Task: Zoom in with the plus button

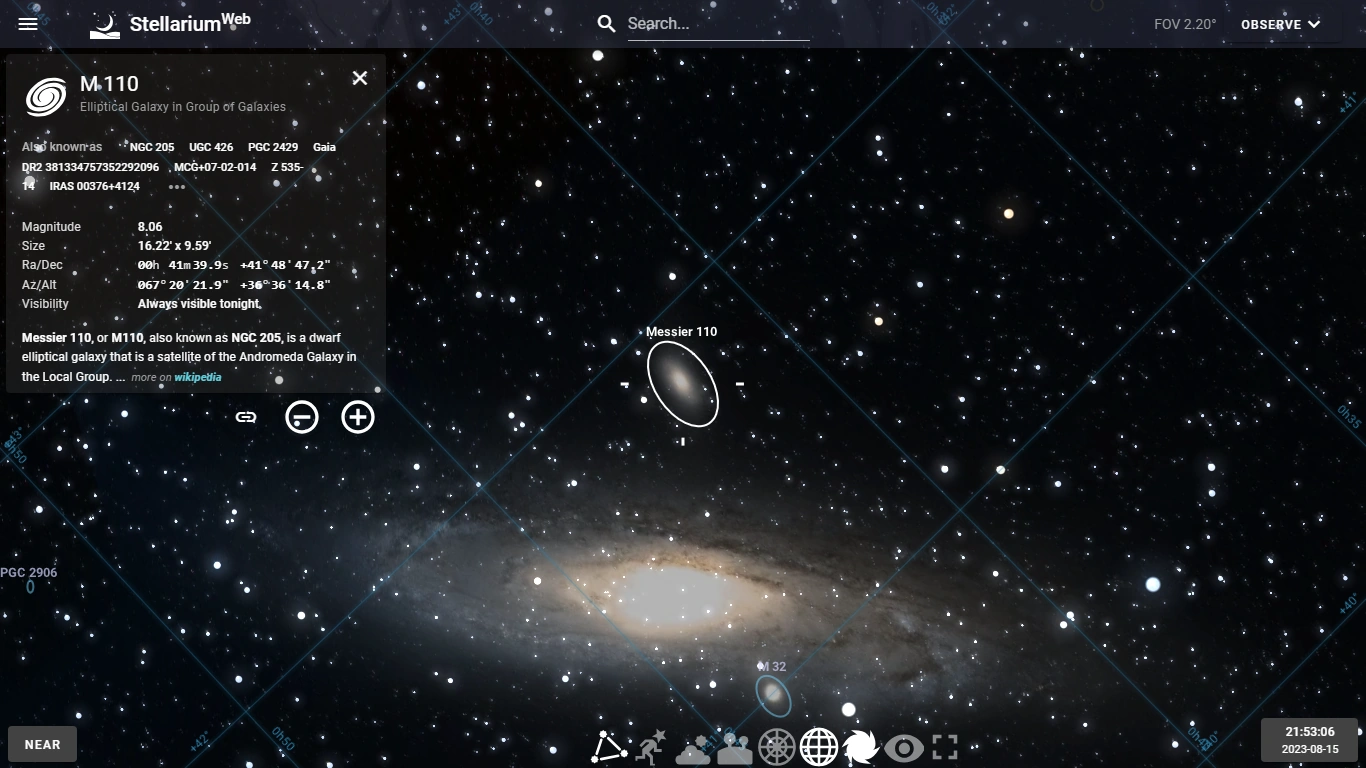Action: pos(358,417)
